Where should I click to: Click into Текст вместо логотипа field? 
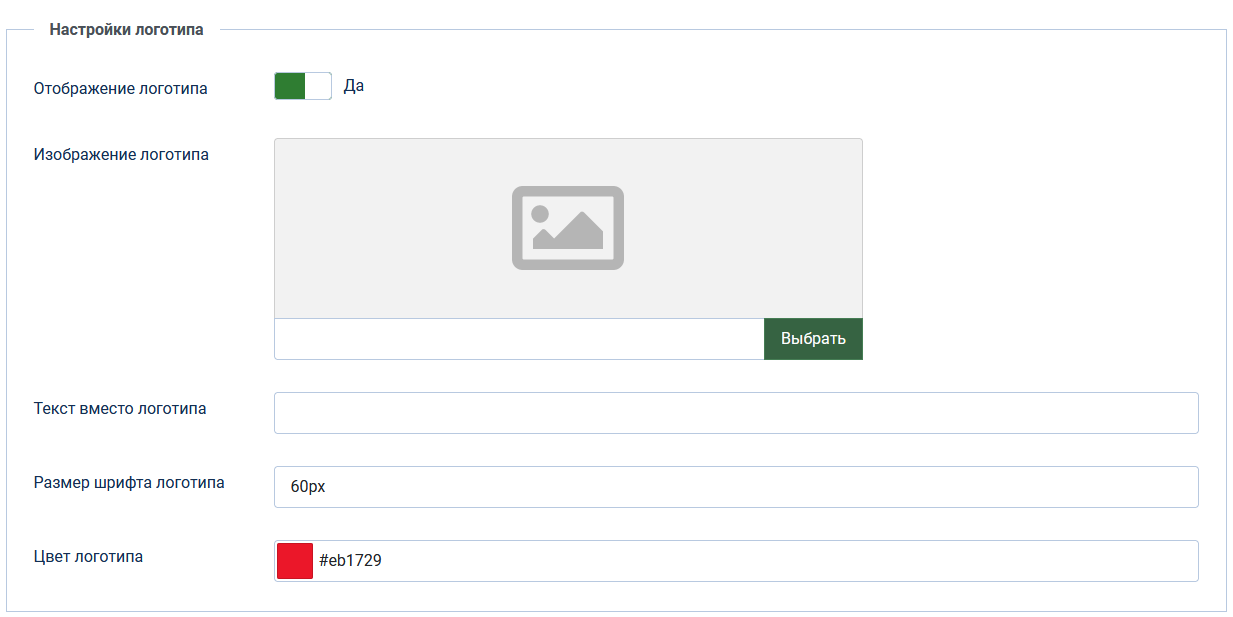pyautogui.click(x=735, y=413)
